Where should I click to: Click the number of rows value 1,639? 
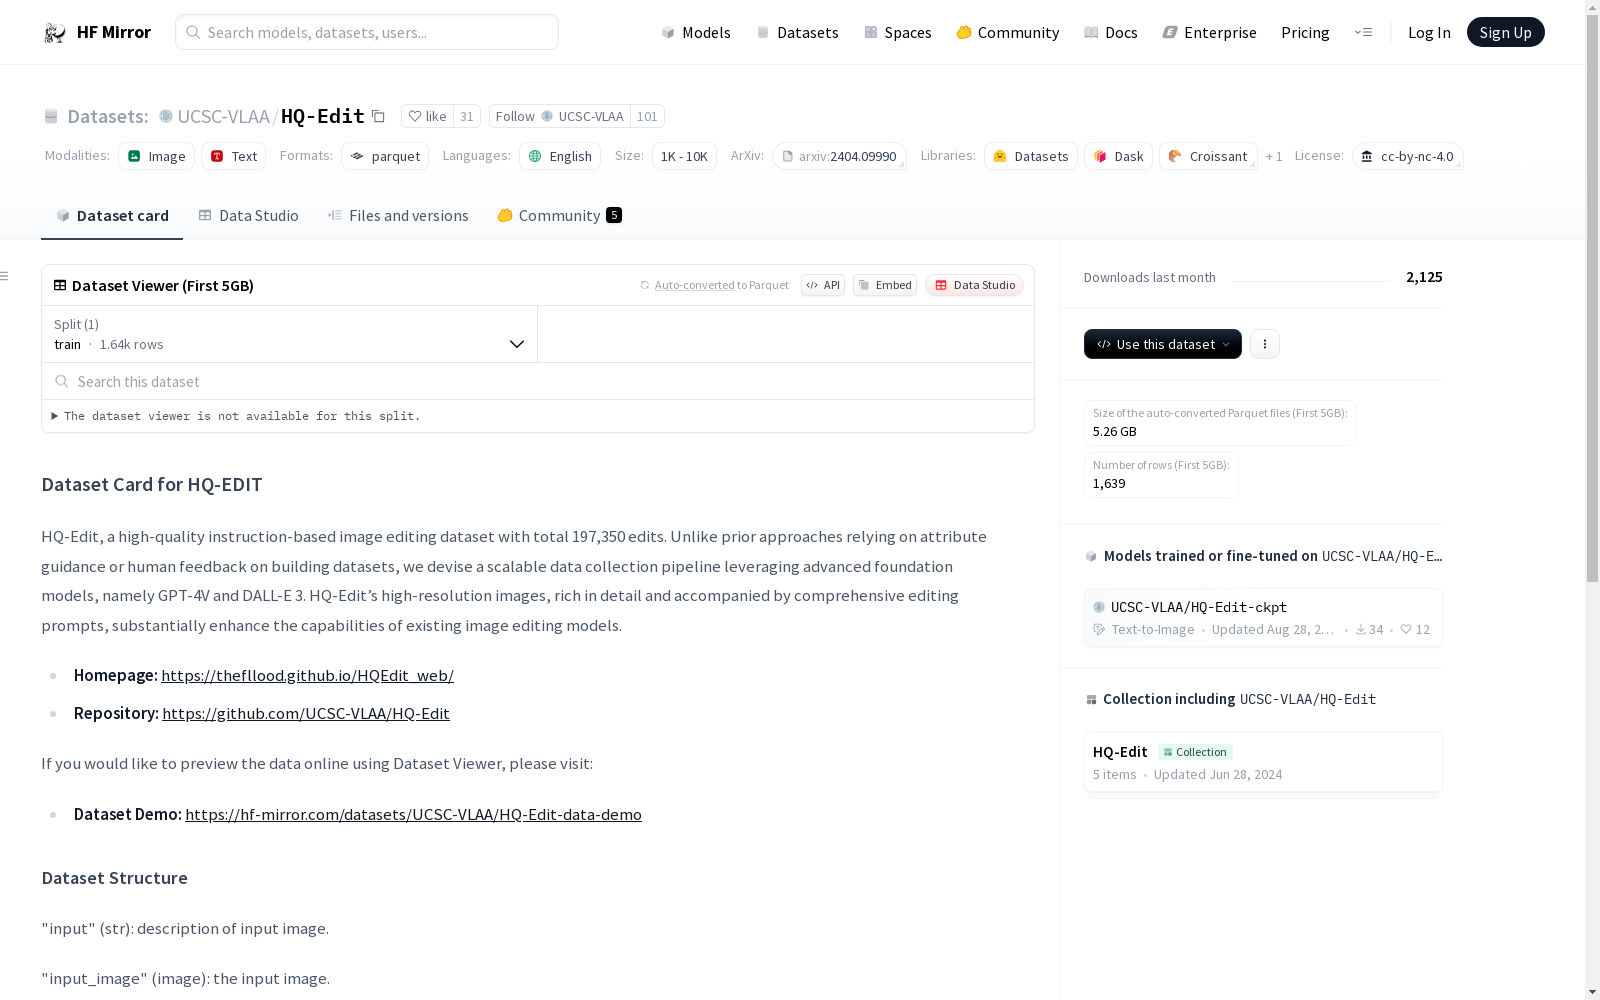point(1109,484)
